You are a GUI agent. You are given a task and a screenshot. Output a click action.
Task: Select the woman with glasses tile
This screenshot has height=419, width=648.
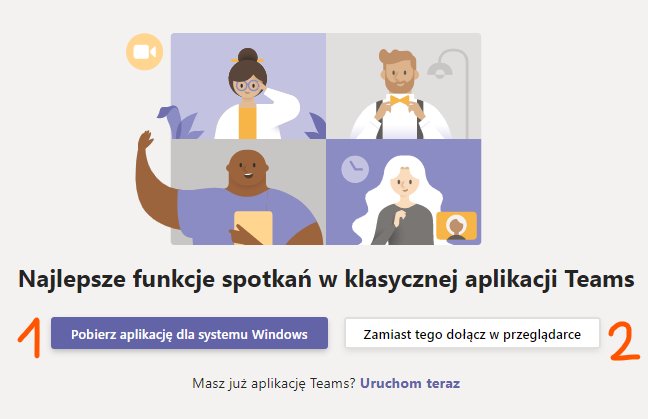[x=248, y=86]
